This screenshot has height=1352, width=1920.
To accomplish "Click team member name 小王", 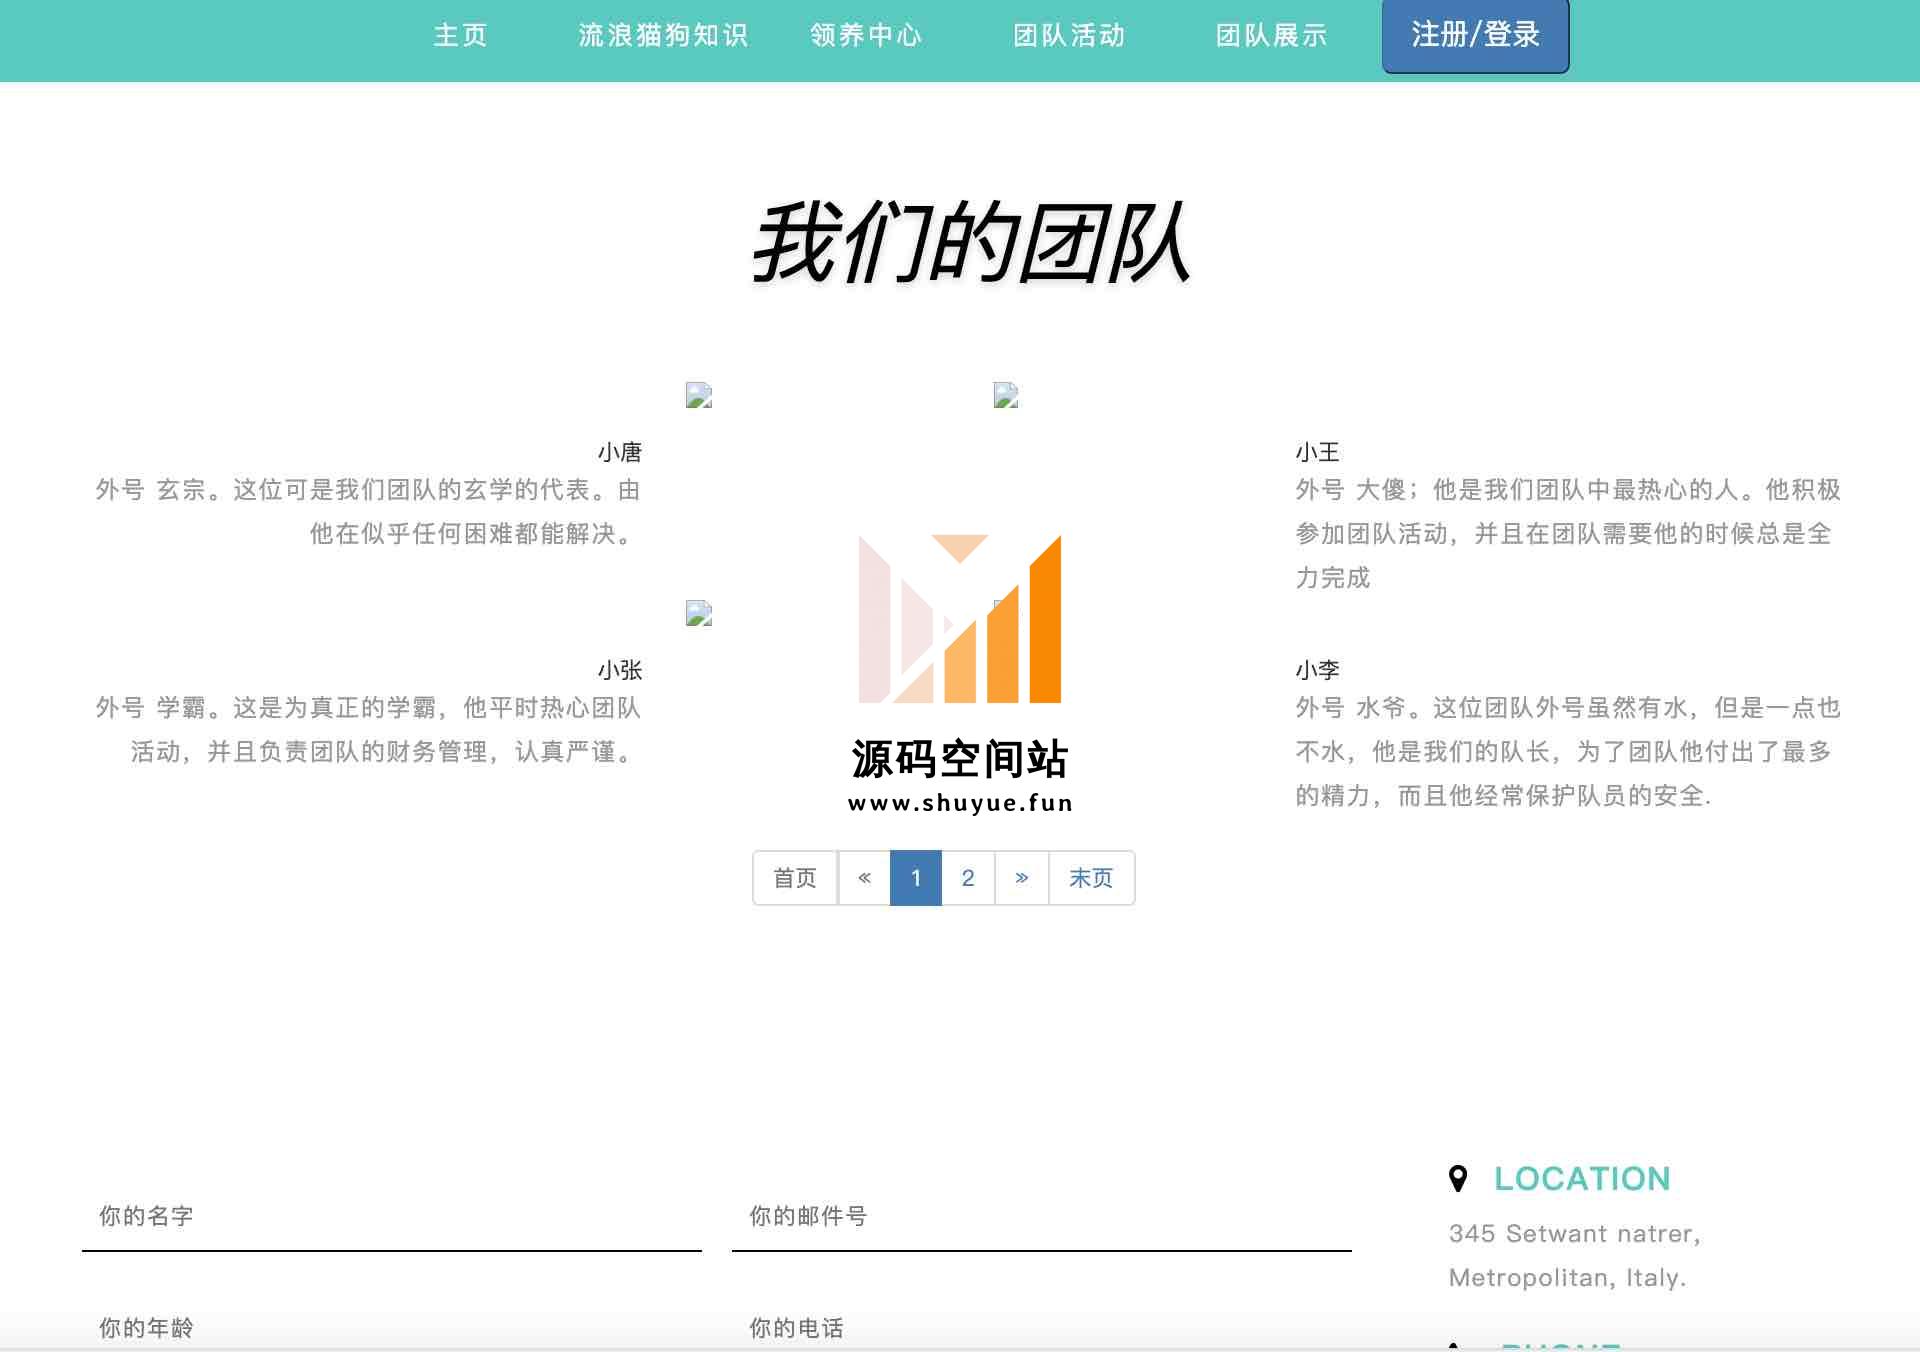I will click(x=1318, y=452).
